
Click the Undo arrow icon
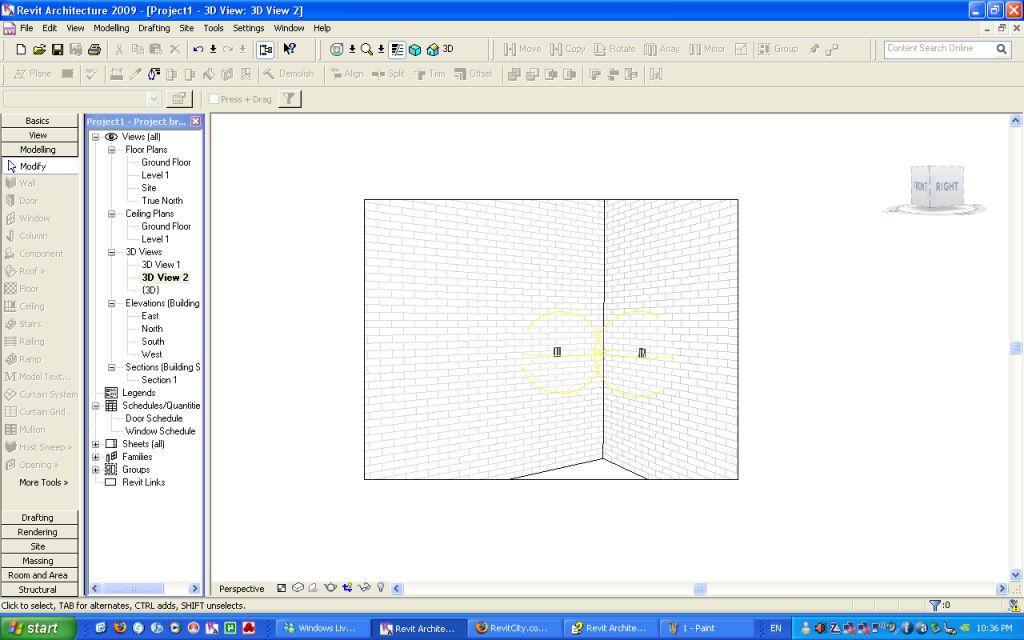pyautogui.click(x=198, y=49)
